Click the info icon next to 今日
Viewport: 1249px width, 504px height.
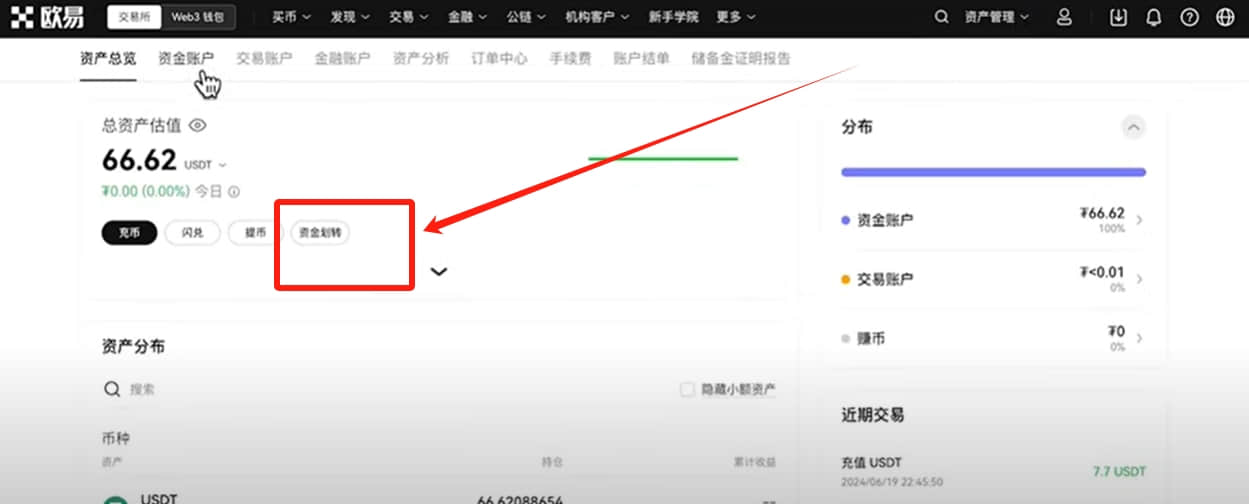click(x=234, y=191)
